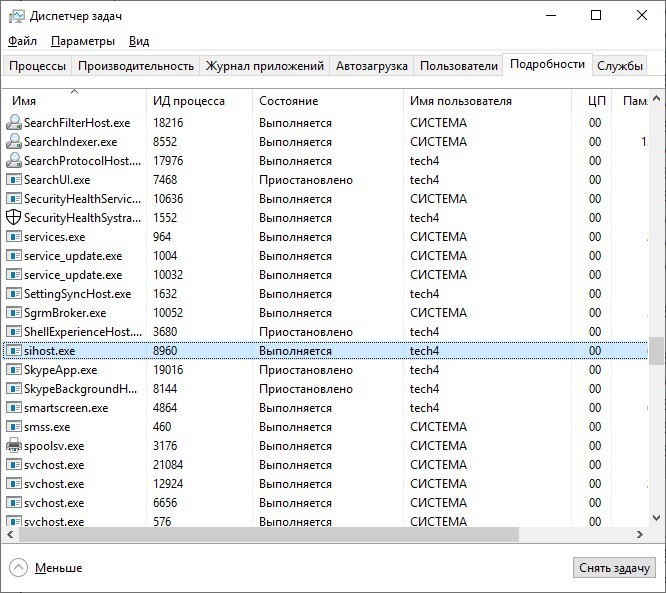Viewport: 666px width, 593px height.
Task: Sort by the Имя пользователя column header
Action: (487, 101)
